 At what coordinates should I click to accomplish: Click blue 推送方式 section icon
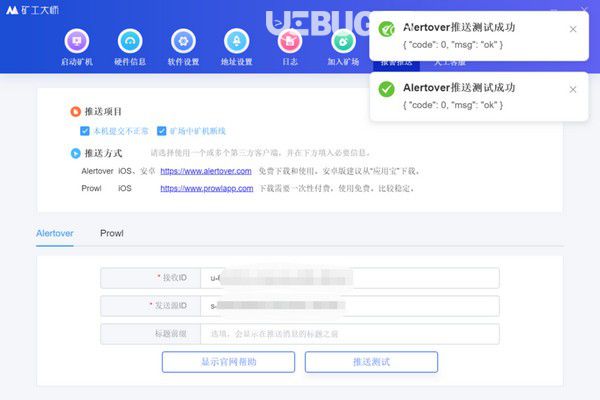click(75, 153)
